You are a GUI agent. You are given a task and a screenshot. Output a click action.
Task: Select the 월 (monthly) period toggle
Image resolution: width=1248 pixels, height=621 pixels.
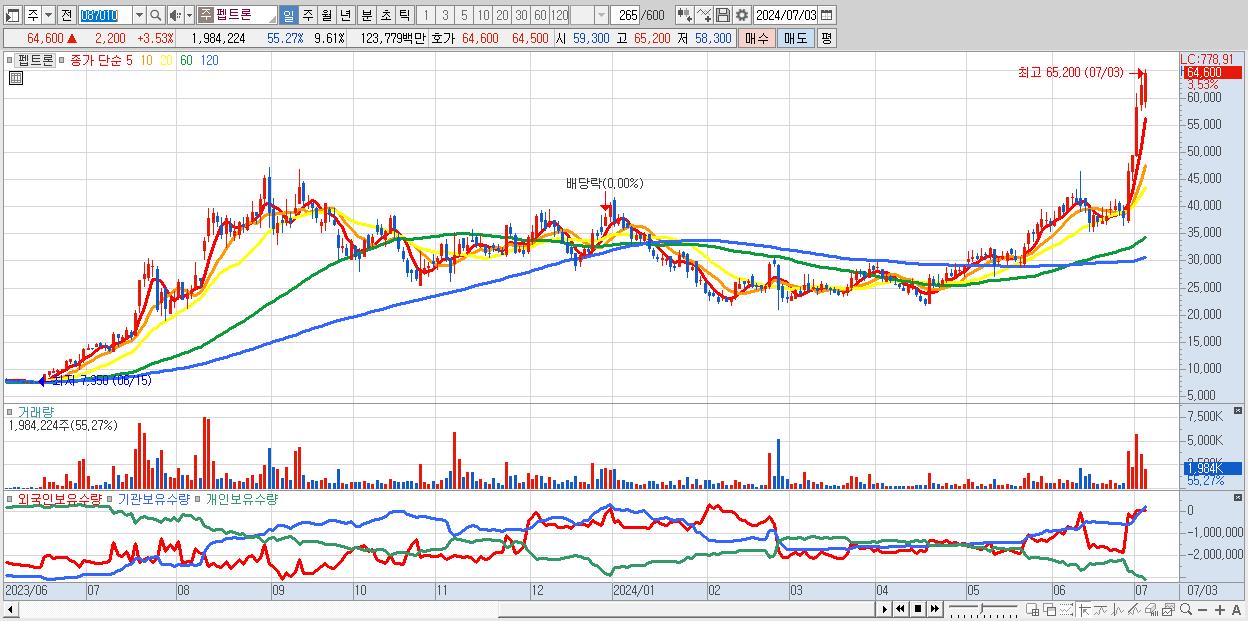[326, 15]
